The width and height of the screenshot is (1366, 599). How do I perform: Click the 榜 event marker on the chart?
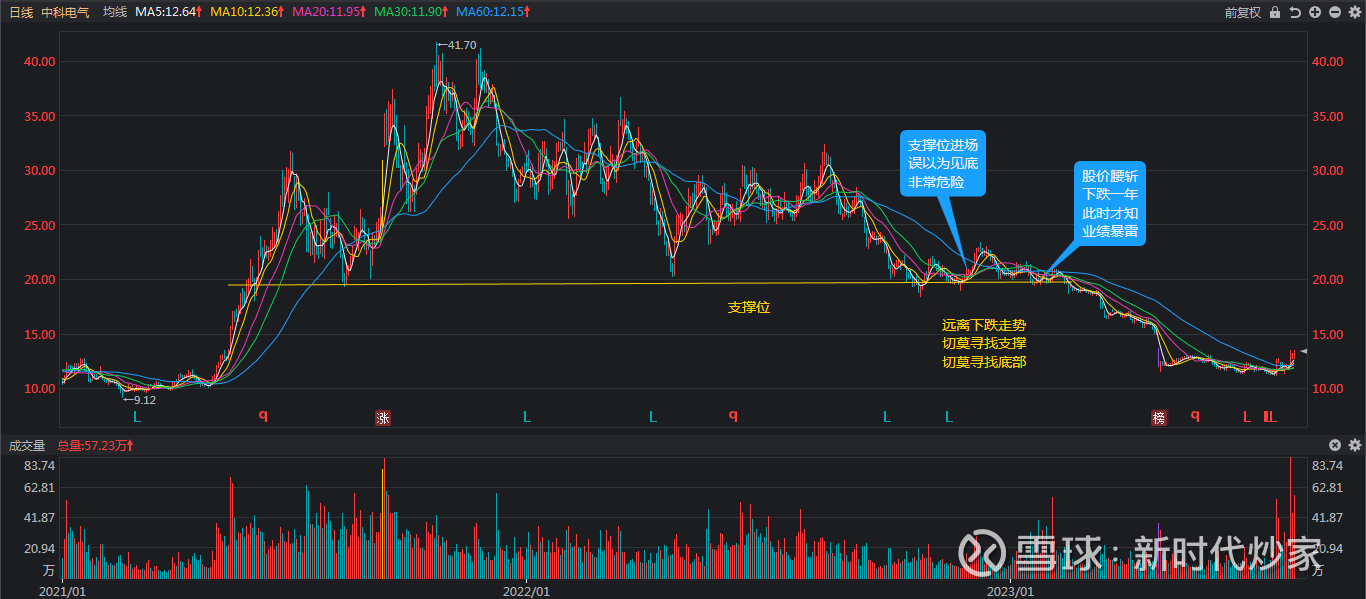pyautogui.click(x=1159, y=418)
